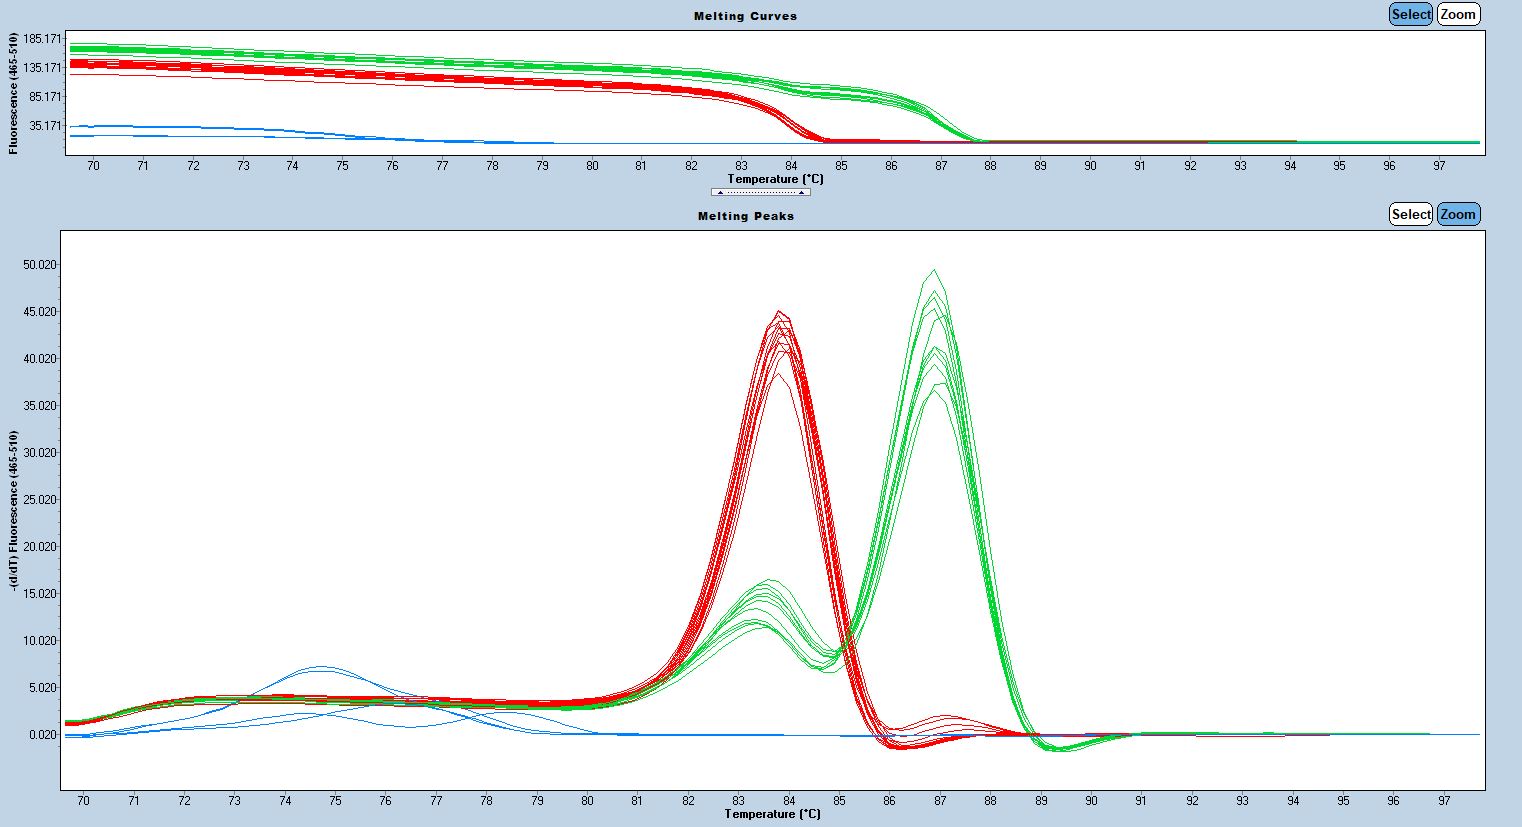The width and height of the screenshot is (1522, 827).
Task: Click the 20.020 tick on the Melting Peaks axis
Action: click(x=40, y=547)
